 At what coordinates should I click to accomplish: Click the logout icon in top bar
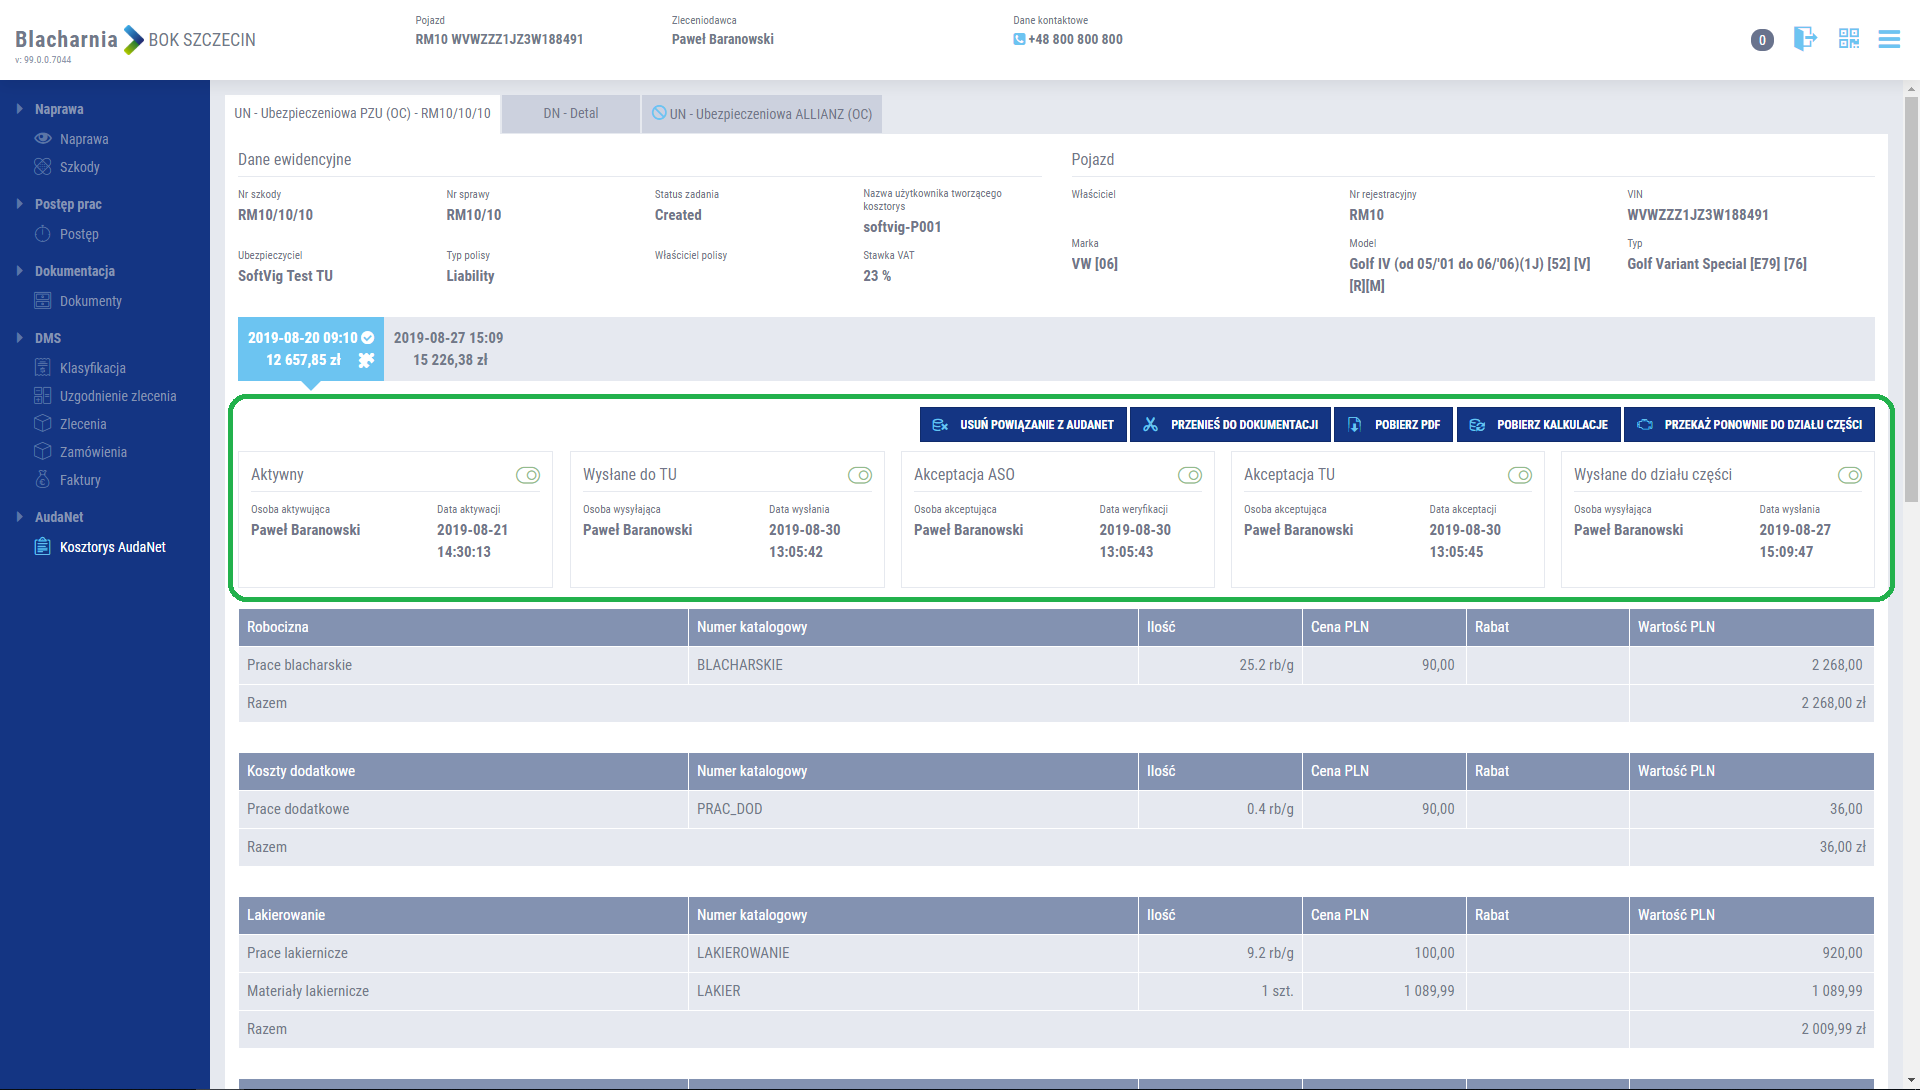pyautogui.click(x=1804, y=39)
